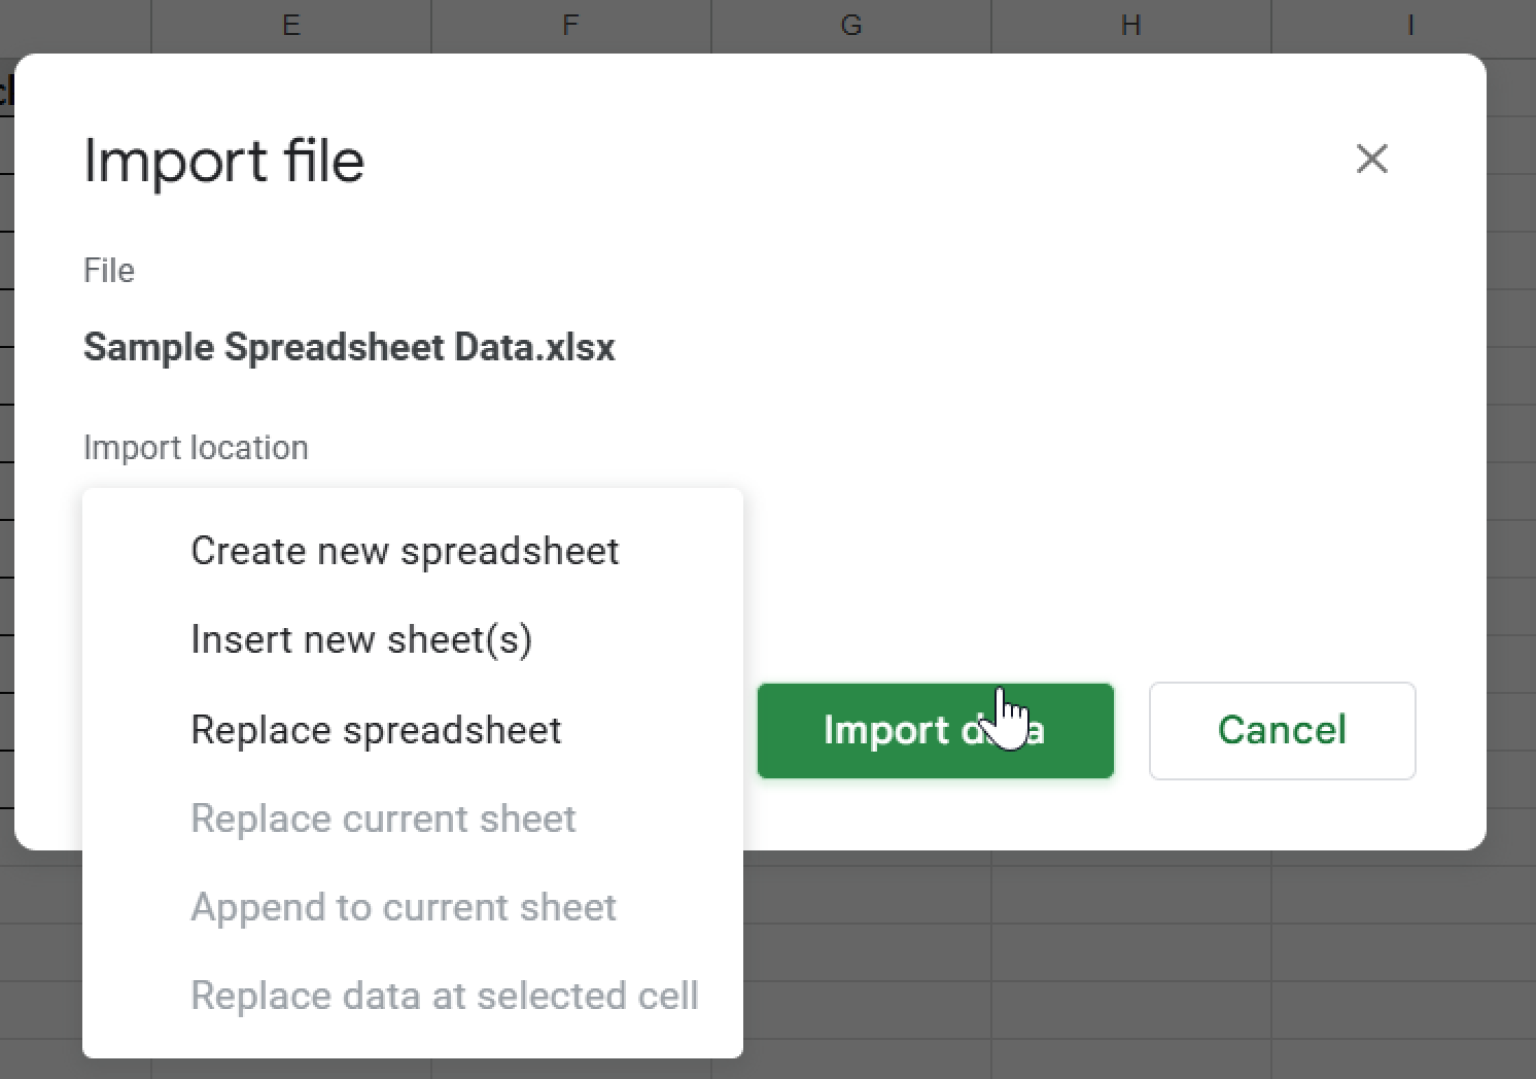Screen dimensions: 1536x1079
Task: Click the "File" section label
Action: click(x=108, y=269)
